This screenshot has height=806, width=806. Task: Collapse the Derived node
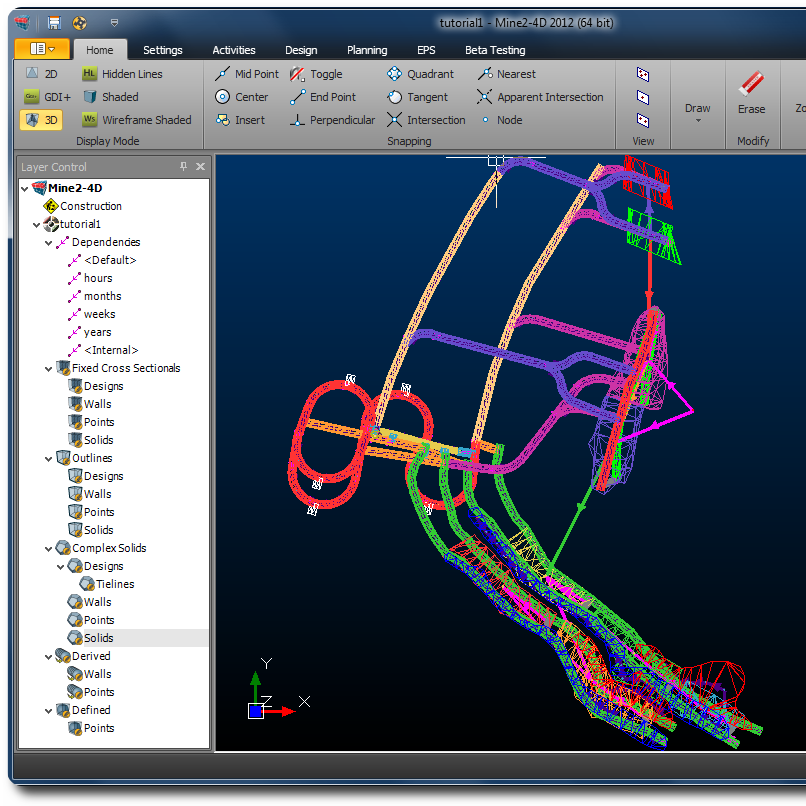point(48,656)
